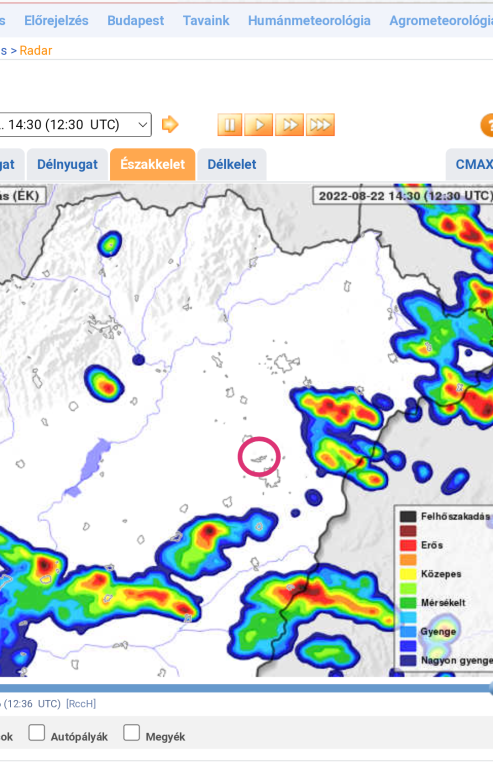Click the double-arrow fast forward button

pos(290,125)
